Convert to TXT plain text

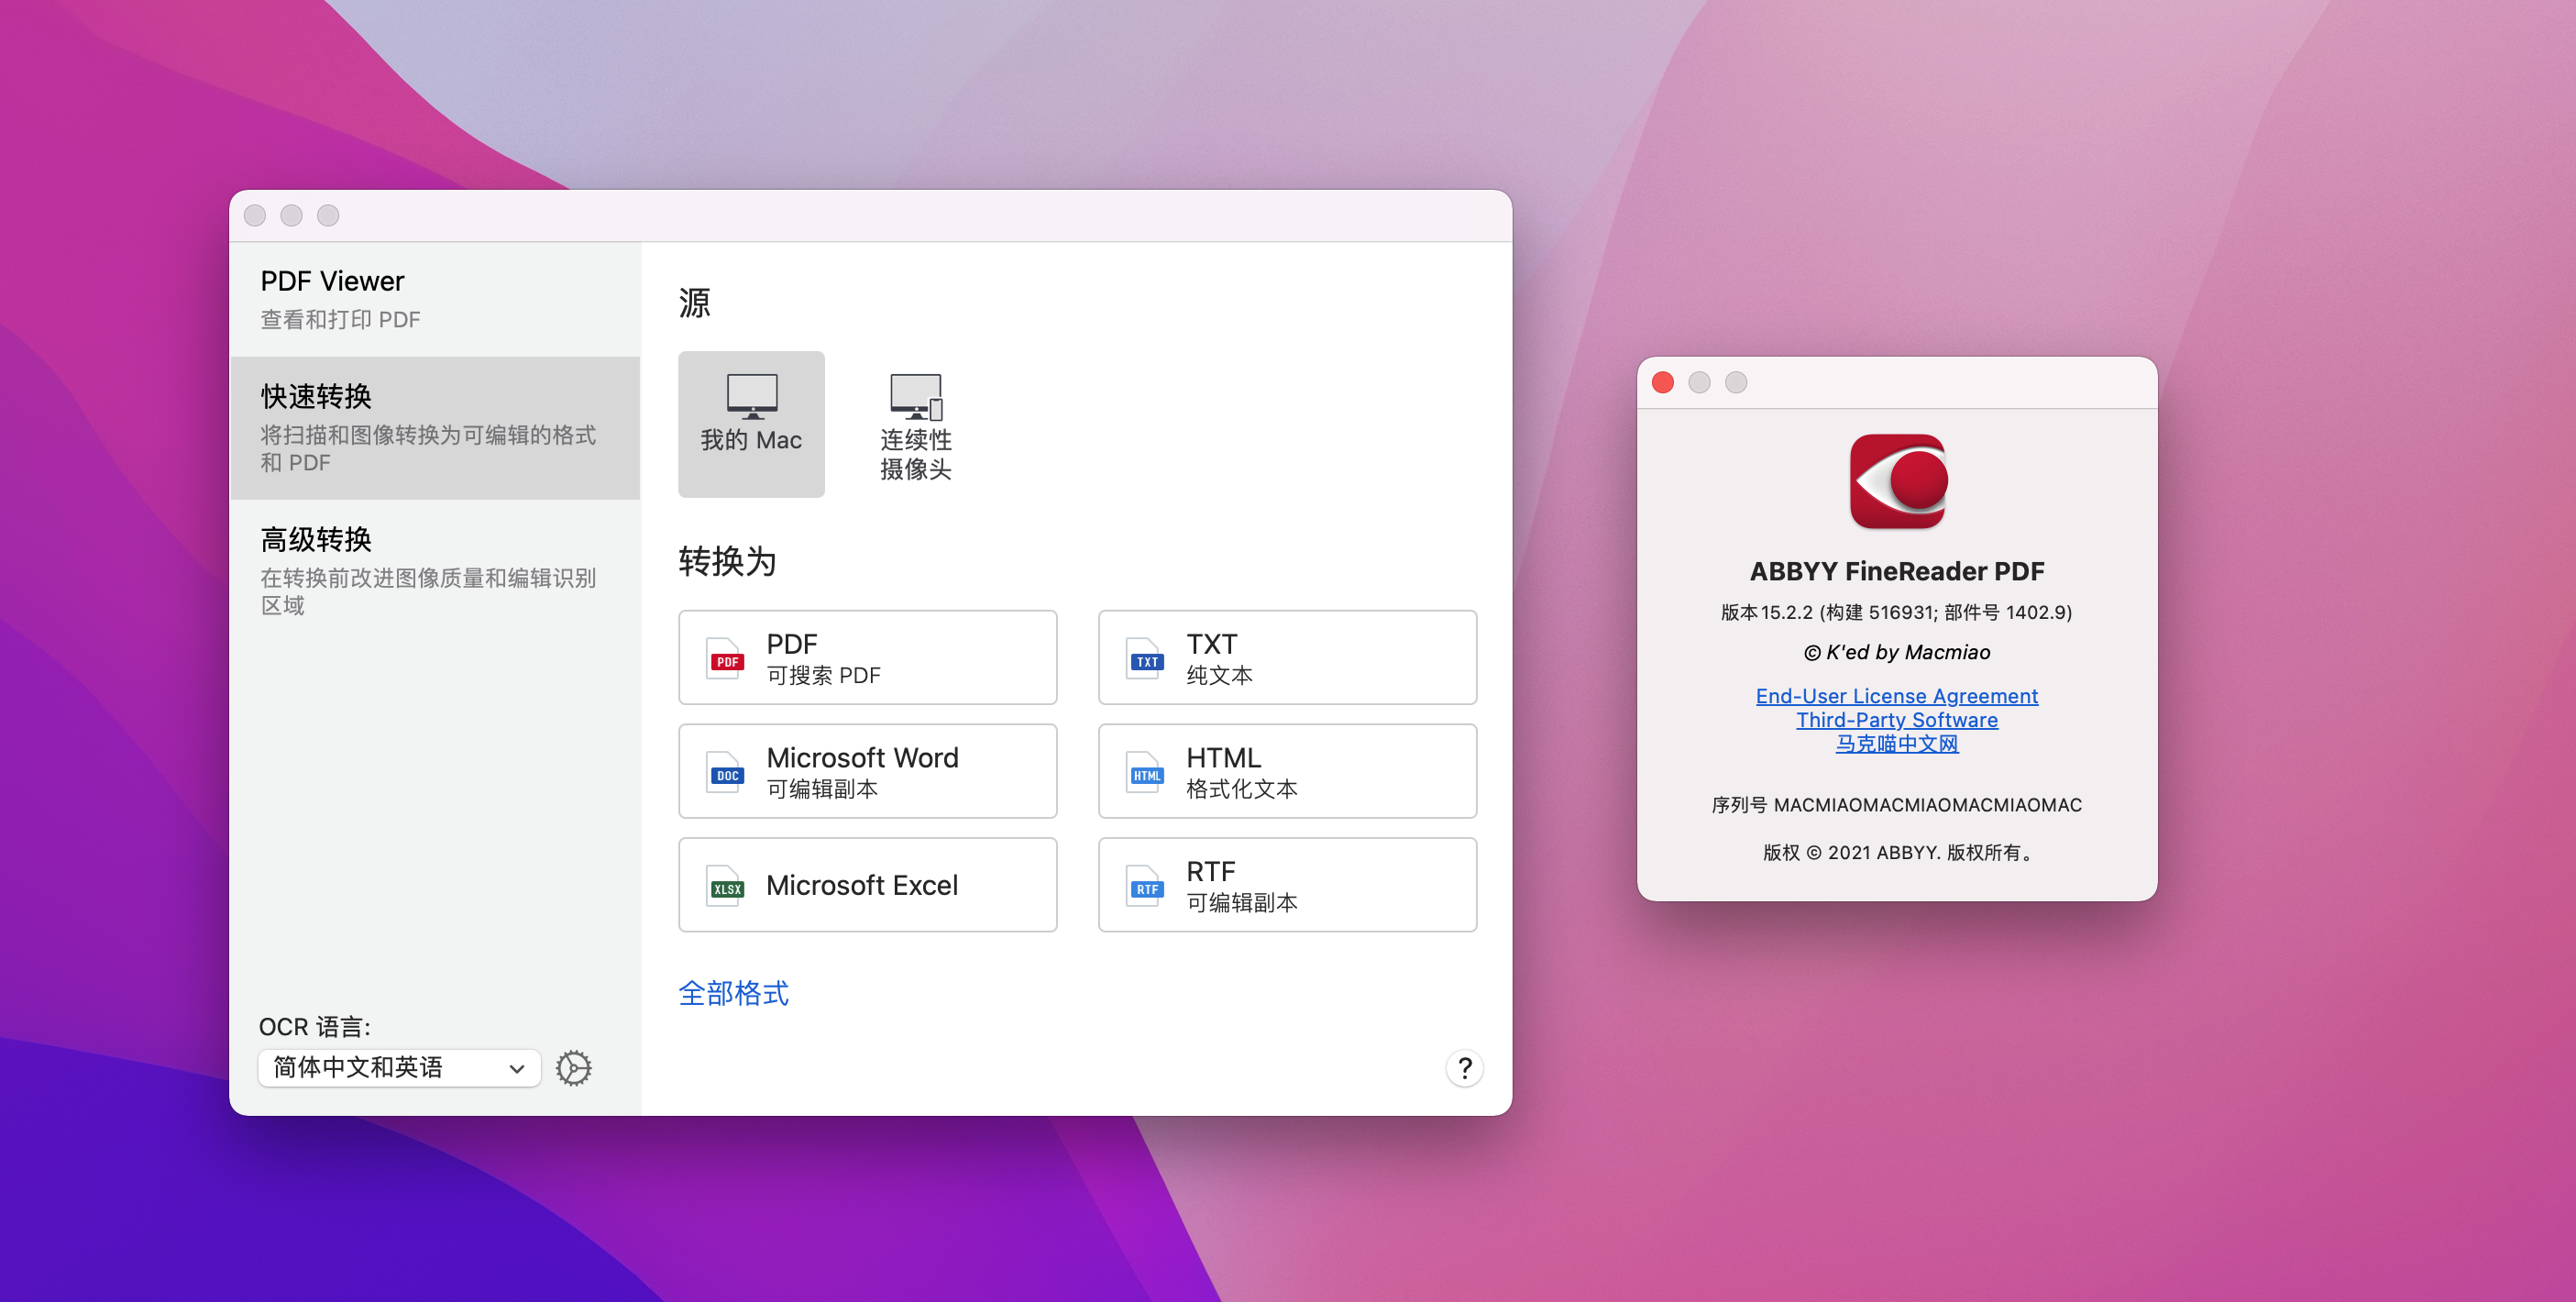[1287, 657]
